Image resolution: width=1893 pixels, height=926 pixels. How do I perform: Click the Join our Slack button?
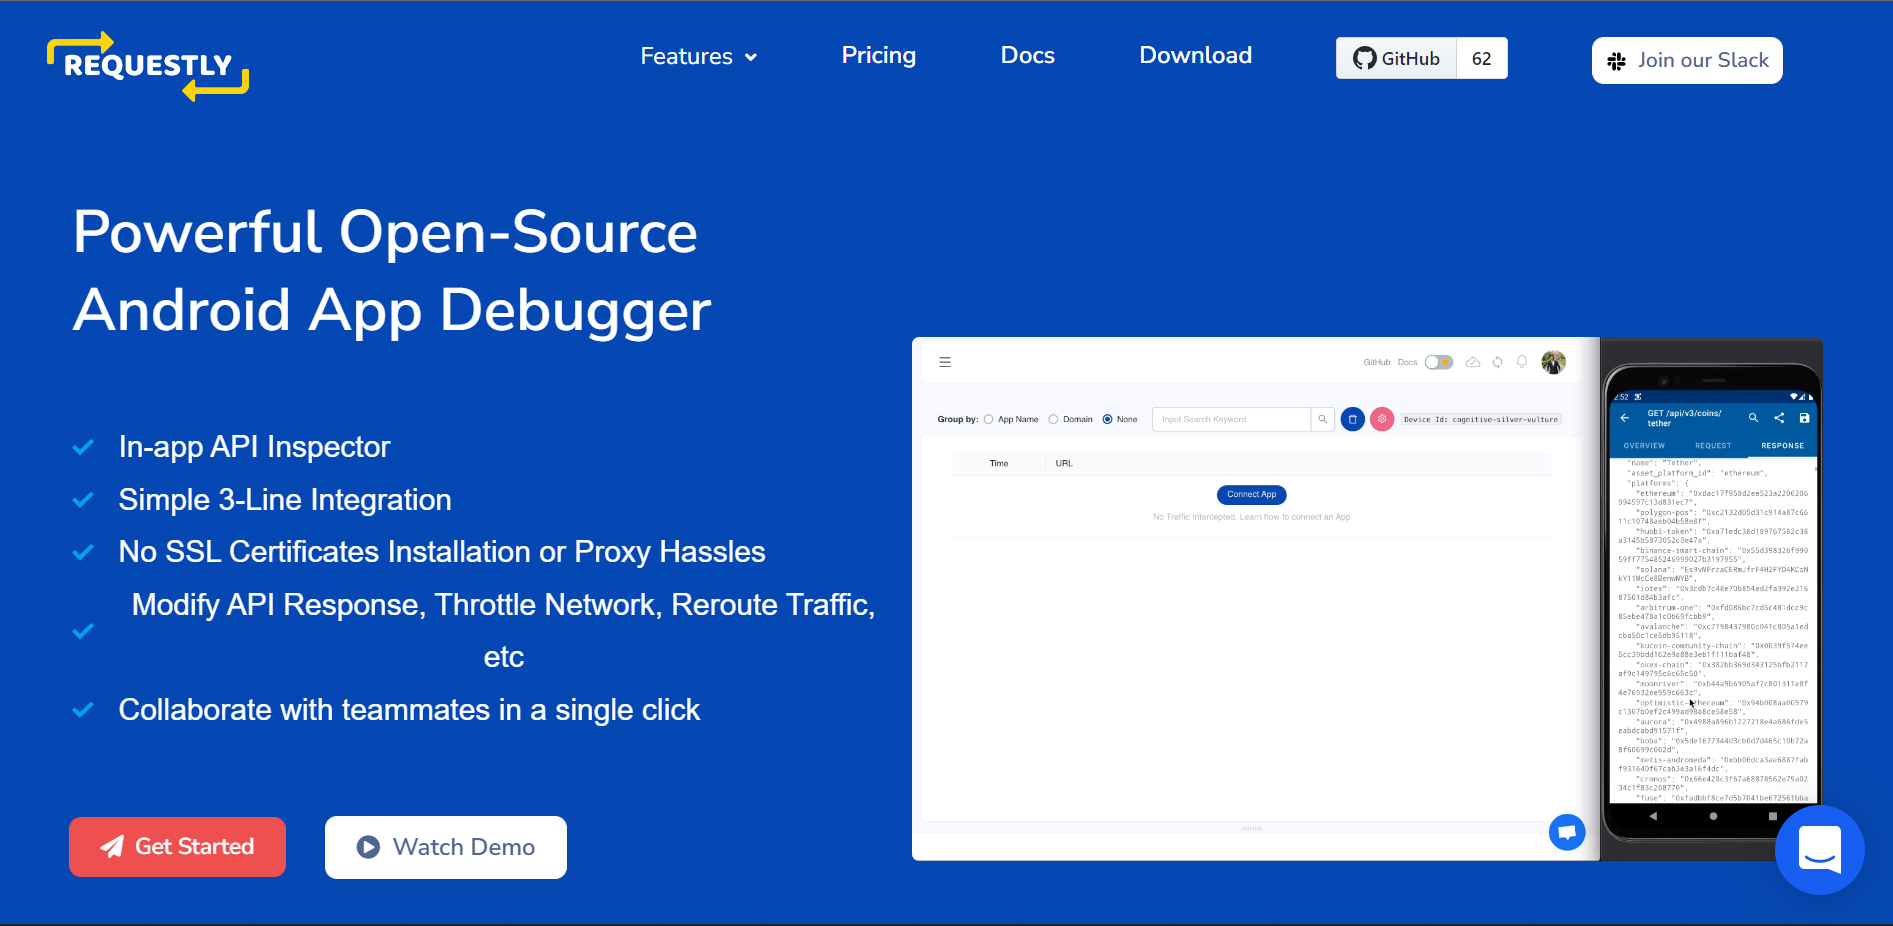[1687, 60]
